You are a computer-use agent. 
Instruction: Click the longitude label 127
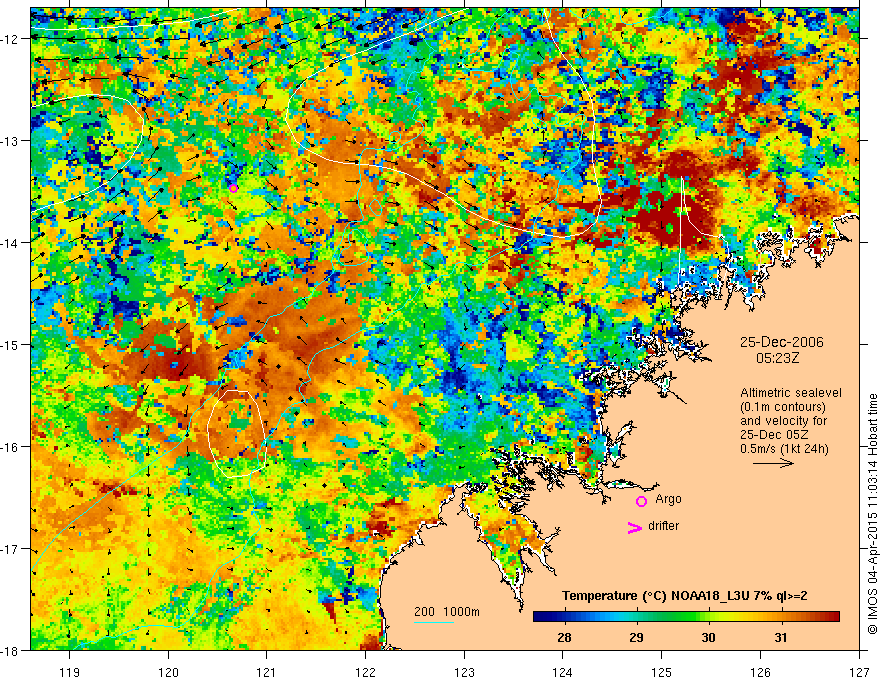coord(859,672)
